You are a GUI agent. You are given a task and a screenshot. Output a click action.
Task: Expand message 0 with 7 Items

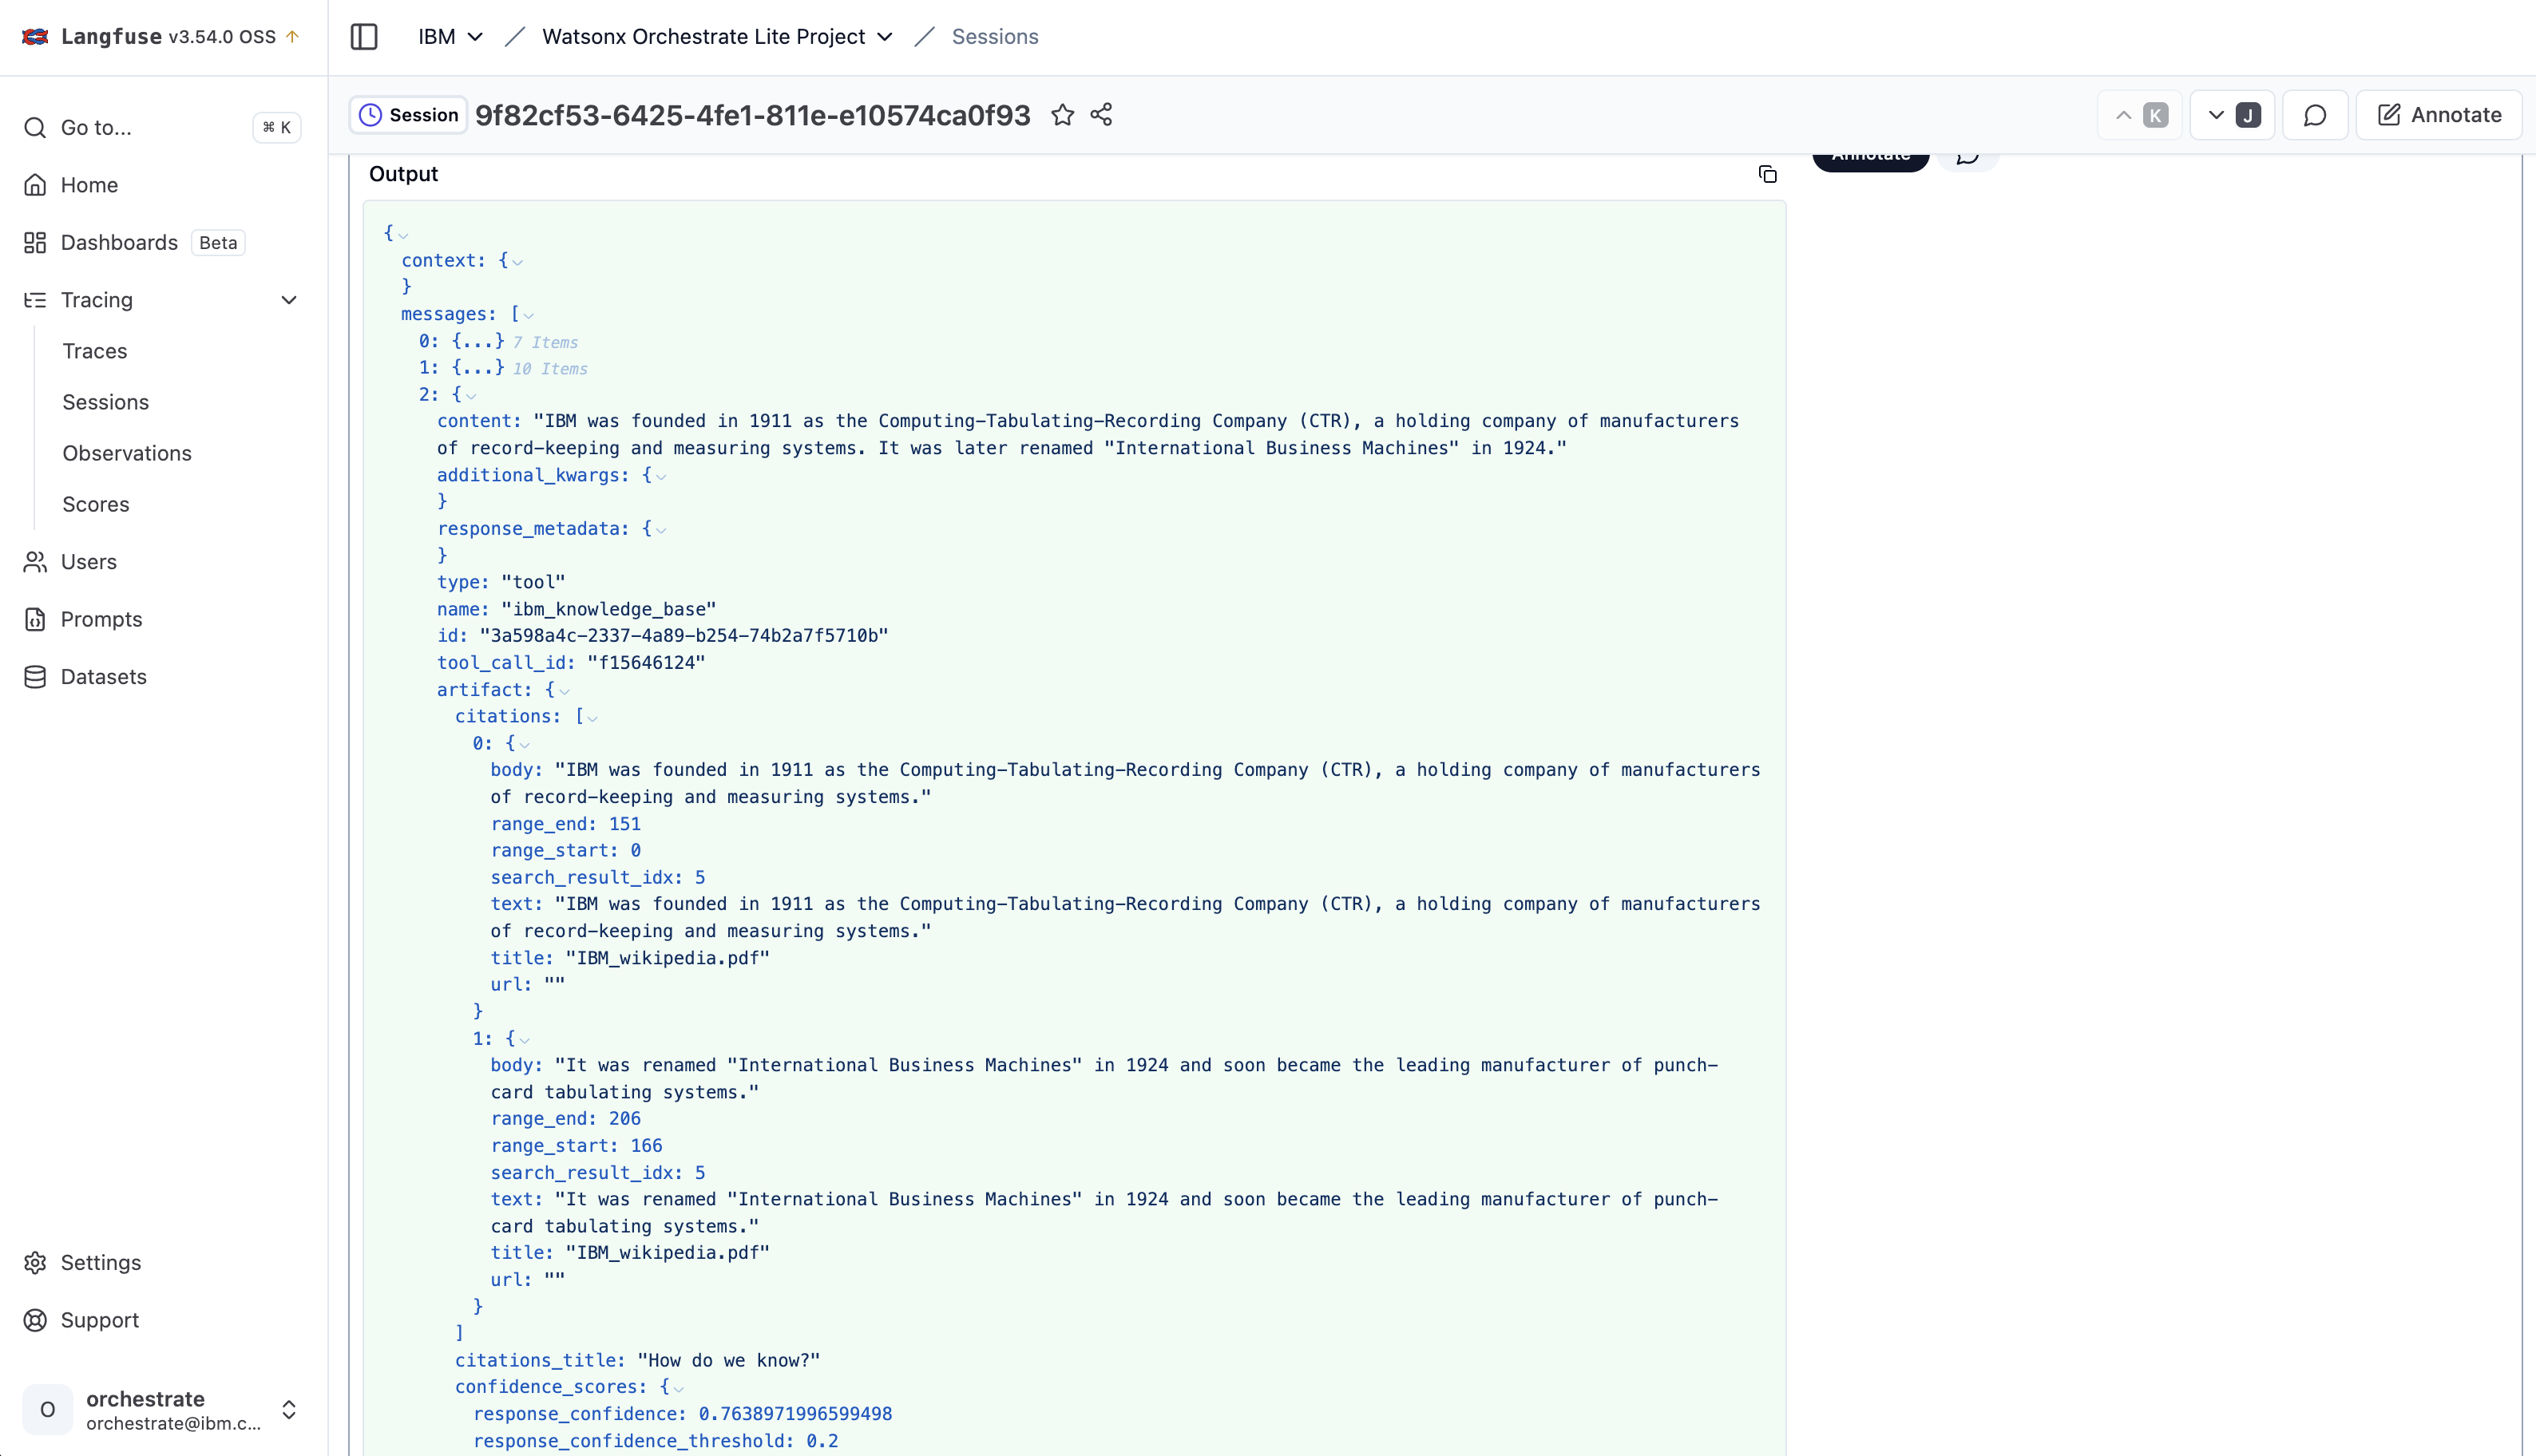point(478,341)
